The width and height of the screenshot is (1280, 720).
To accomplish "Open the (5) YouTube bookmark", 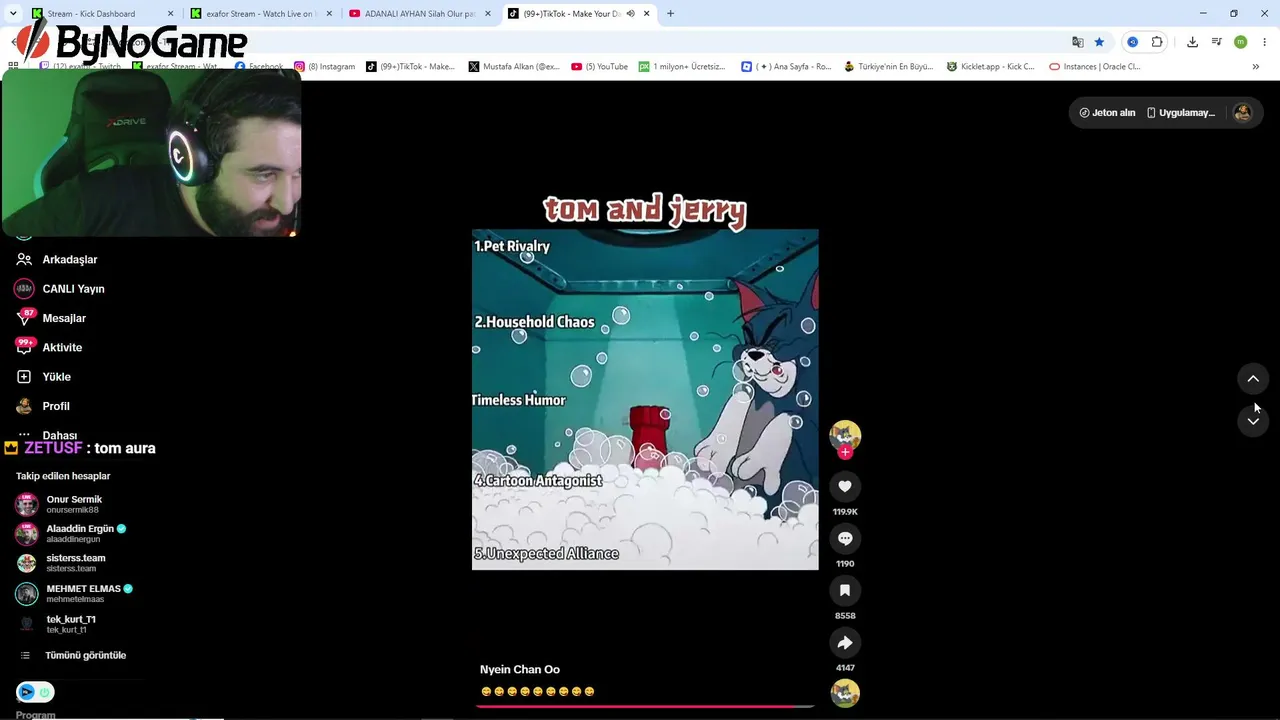I will point(600,67).
